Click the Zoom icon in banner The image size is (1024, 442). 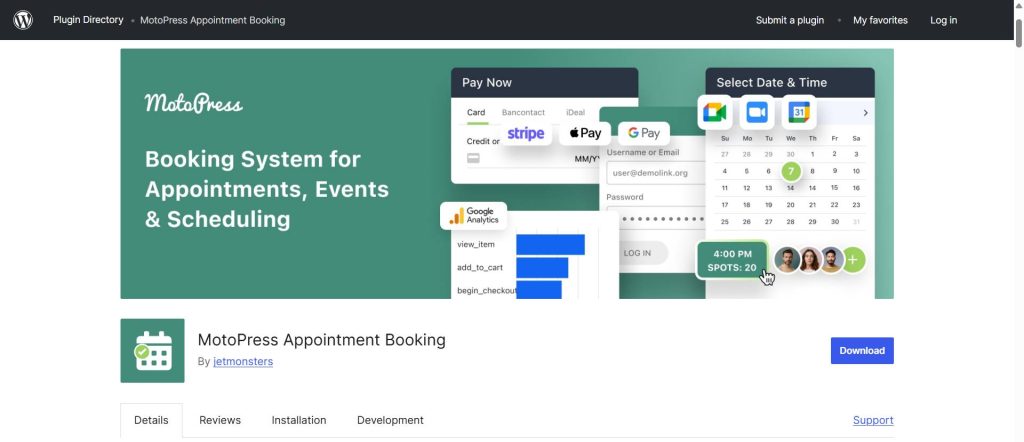[x=757, y=112]
